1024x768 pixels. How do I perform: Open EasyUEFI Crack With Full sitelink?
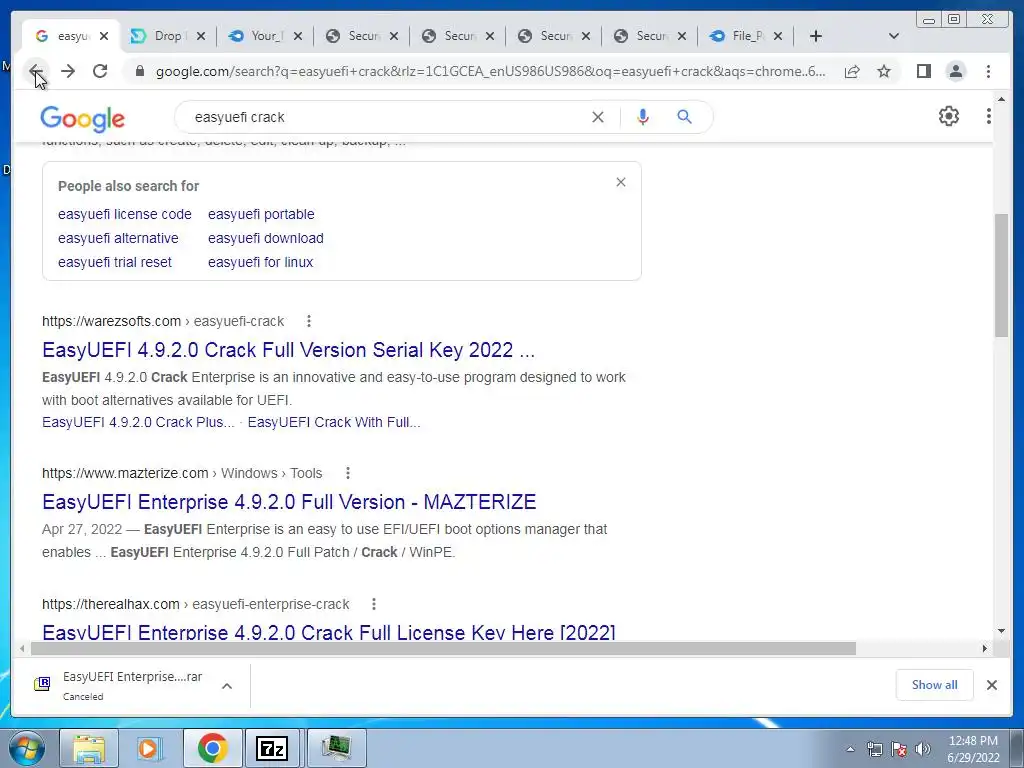click(x=334, y=423)
